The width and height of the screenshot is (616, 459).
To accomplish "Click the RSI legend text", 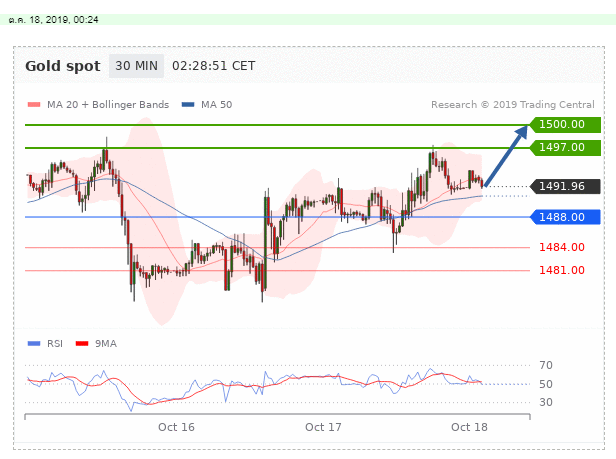I will tap(55, 343).
